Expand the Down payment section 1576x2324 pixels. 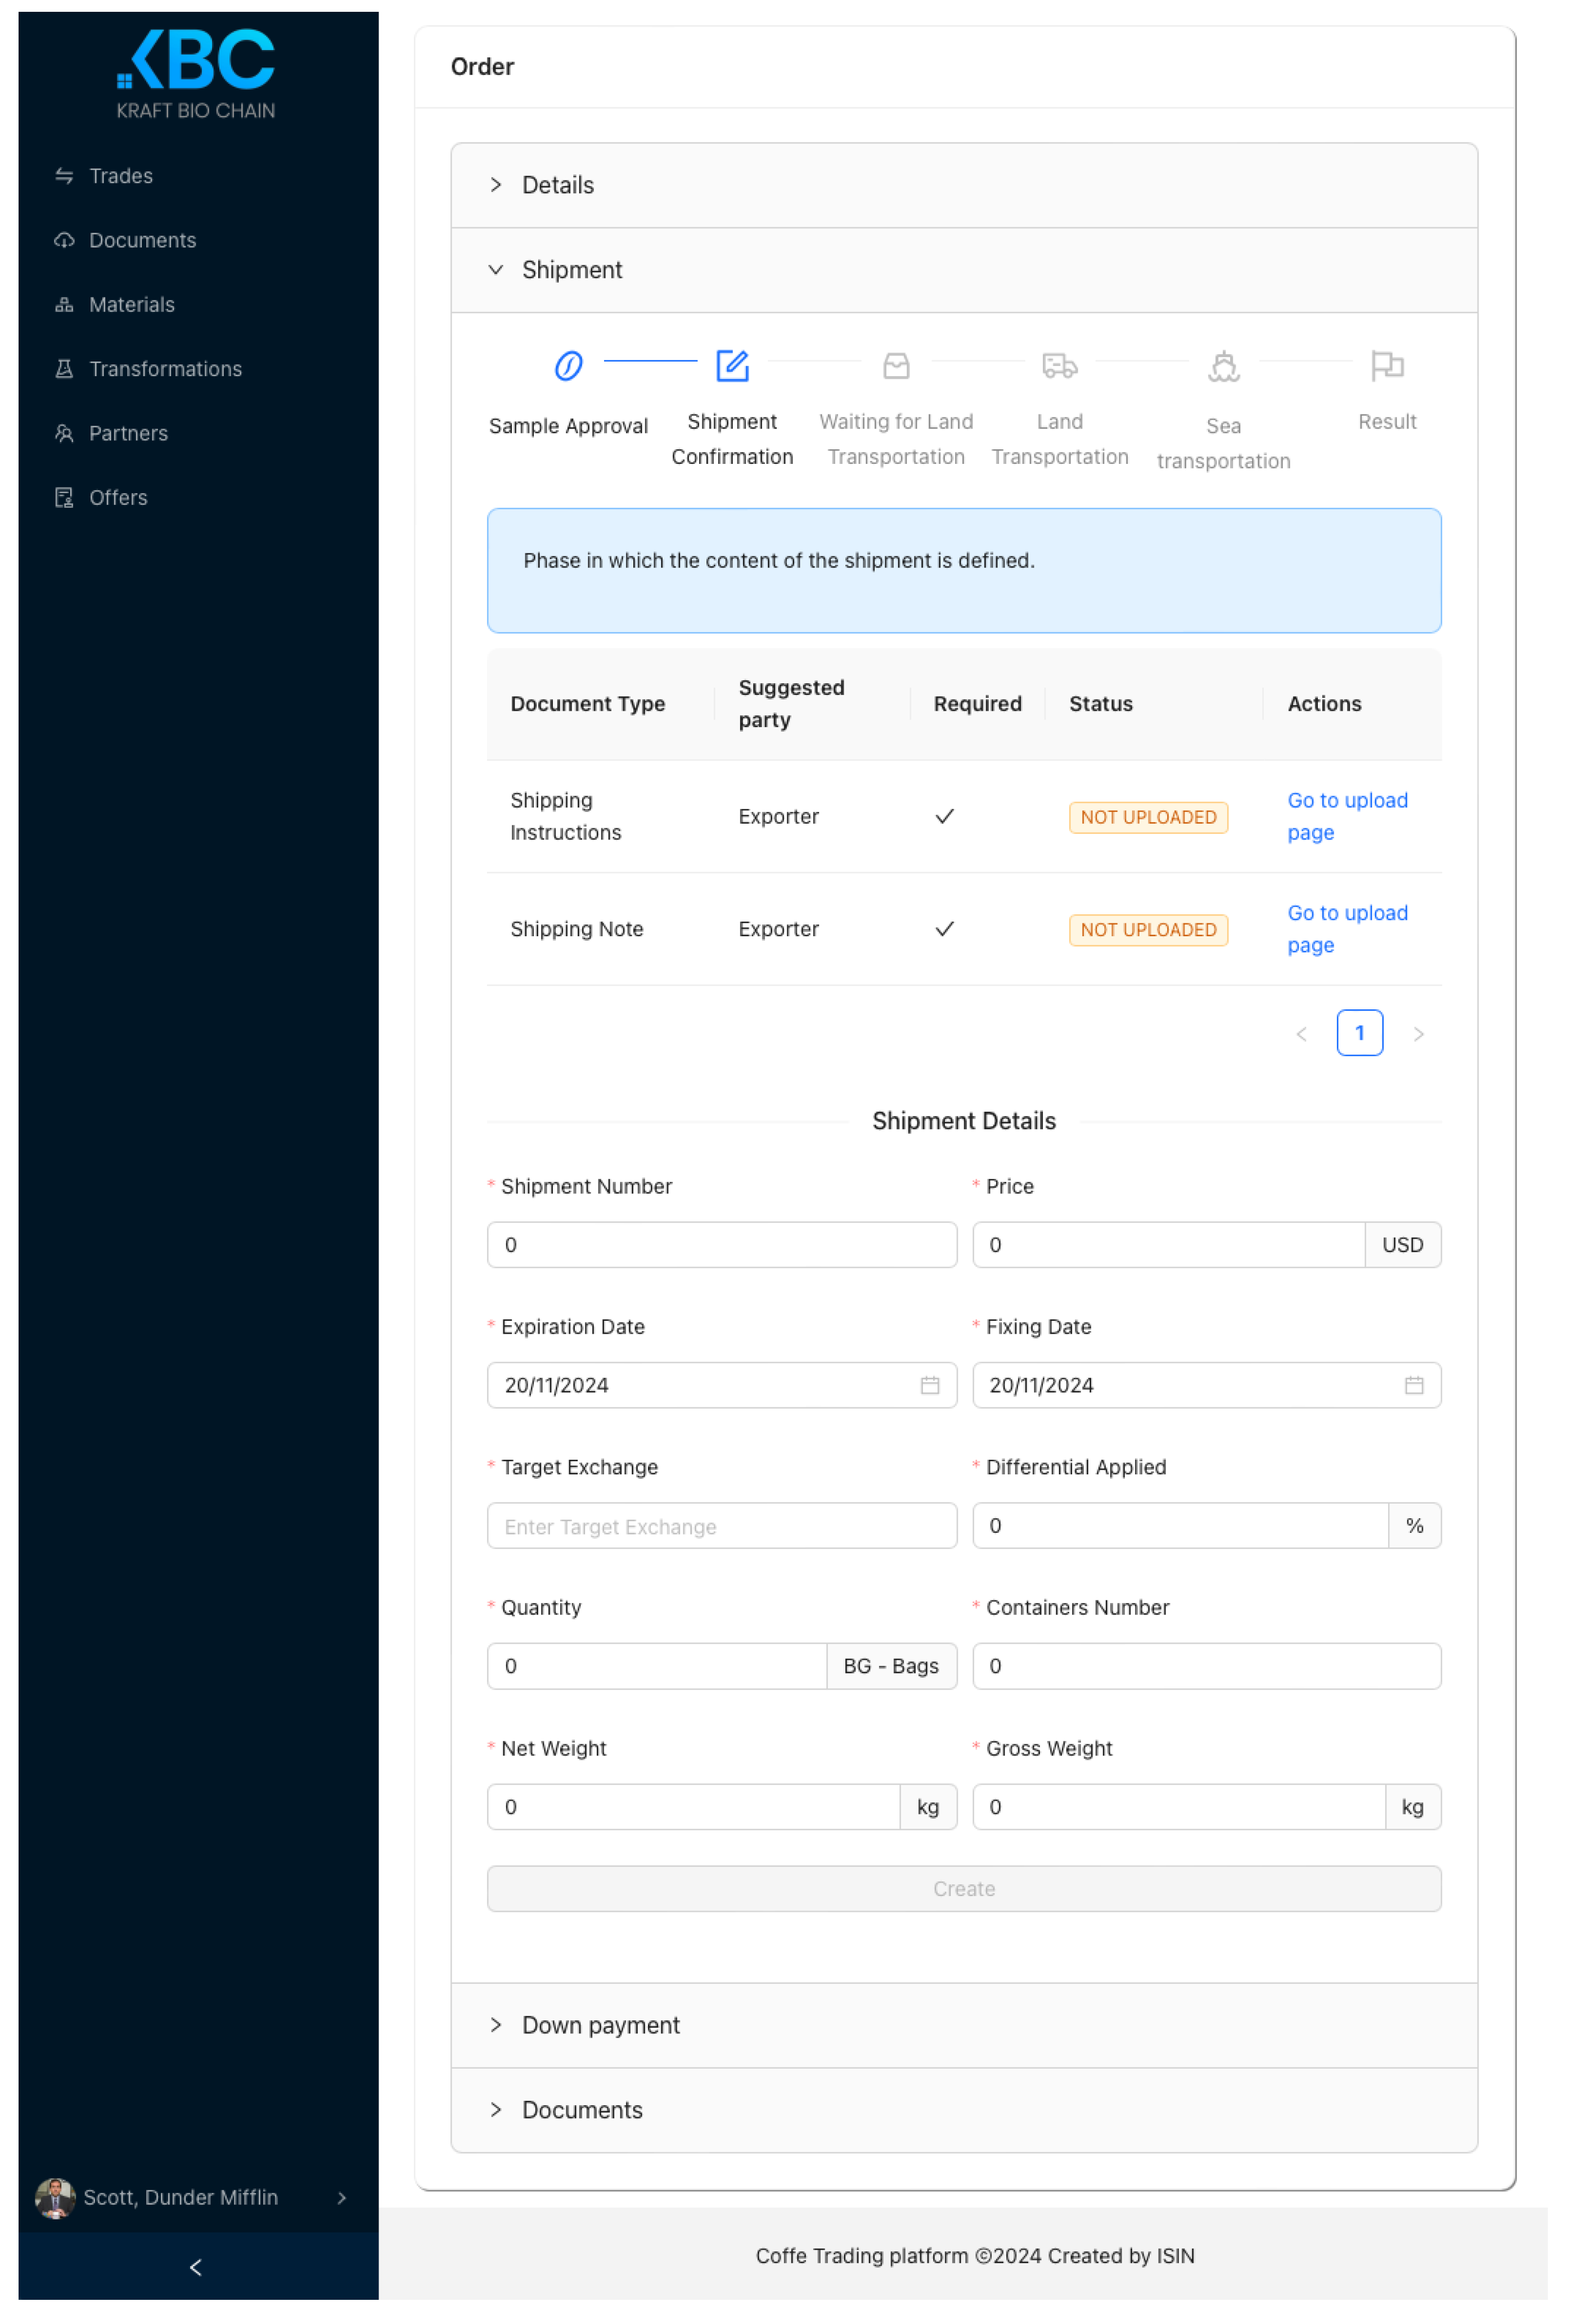(964, 2026)
